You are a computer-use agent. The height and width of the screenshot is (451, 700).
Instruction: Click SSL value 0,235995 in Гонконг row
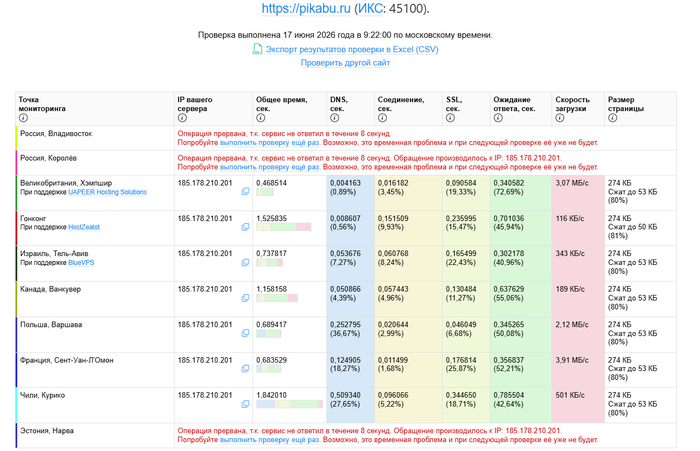click(x=461, y=218)
